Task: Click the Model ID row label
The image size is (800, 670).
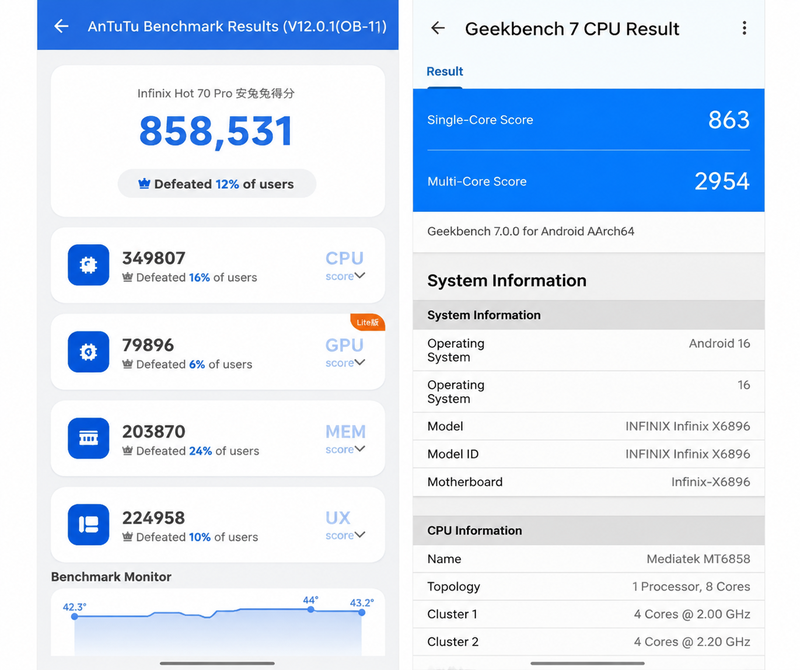Action: pos(453,454)
